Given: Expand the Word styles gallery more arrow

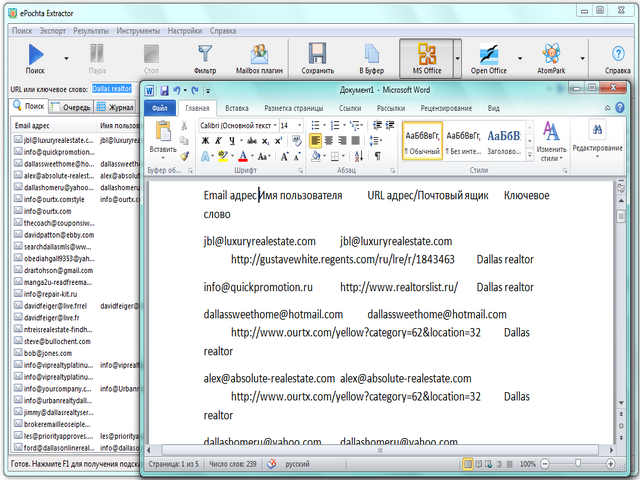Looking at the screenshot, I should tap(529, 156).
